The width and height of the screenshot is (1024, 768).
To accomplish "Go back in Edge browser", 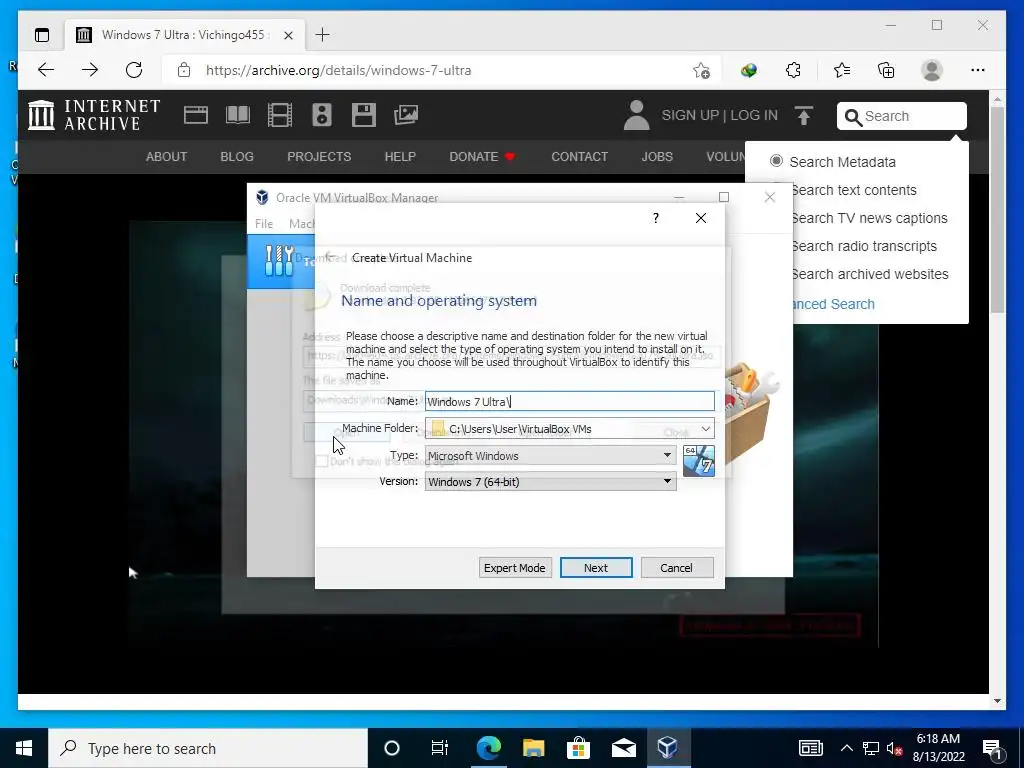I will [x=46, y=70].
